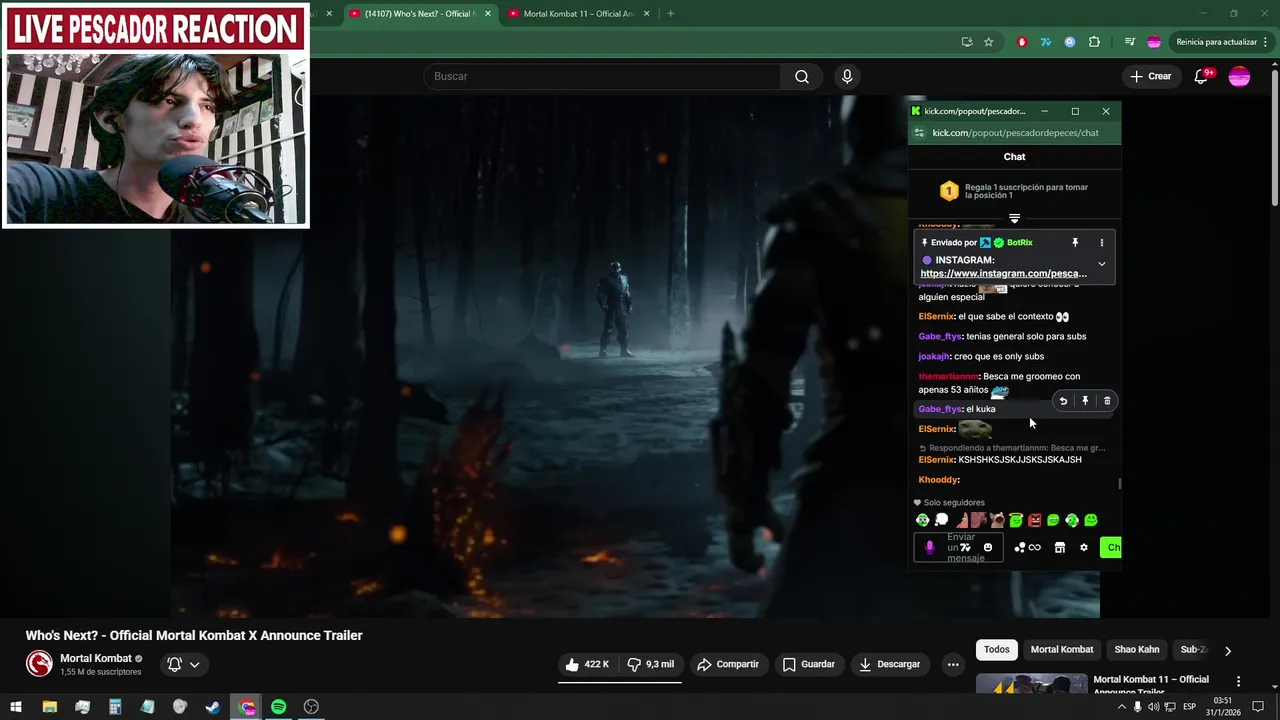This screenshot has height=720, width=1280.
Task: Click the ElSernix username on context message
Action: [x=936, y=317]
